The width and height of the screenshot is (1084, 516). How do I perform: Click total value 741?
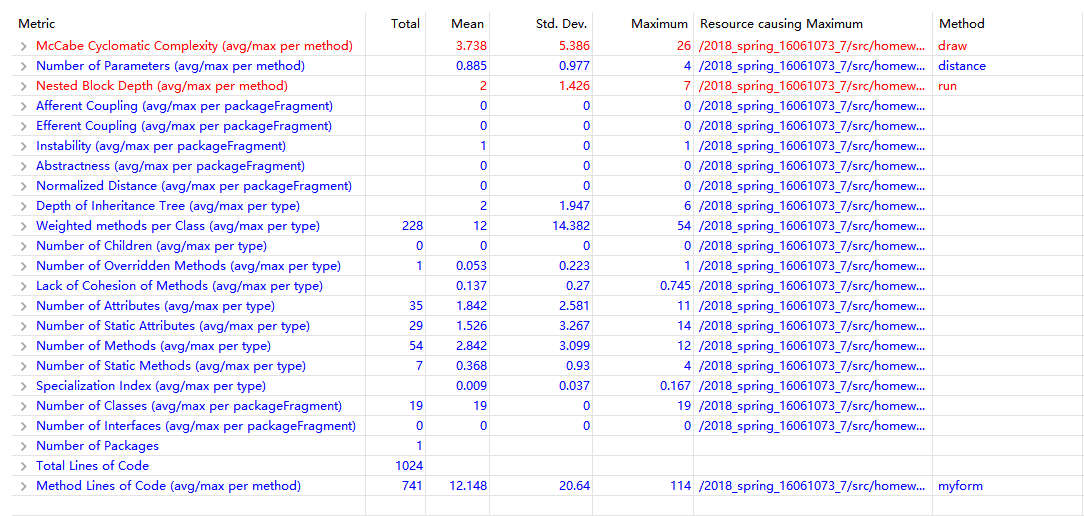(413, 486)
